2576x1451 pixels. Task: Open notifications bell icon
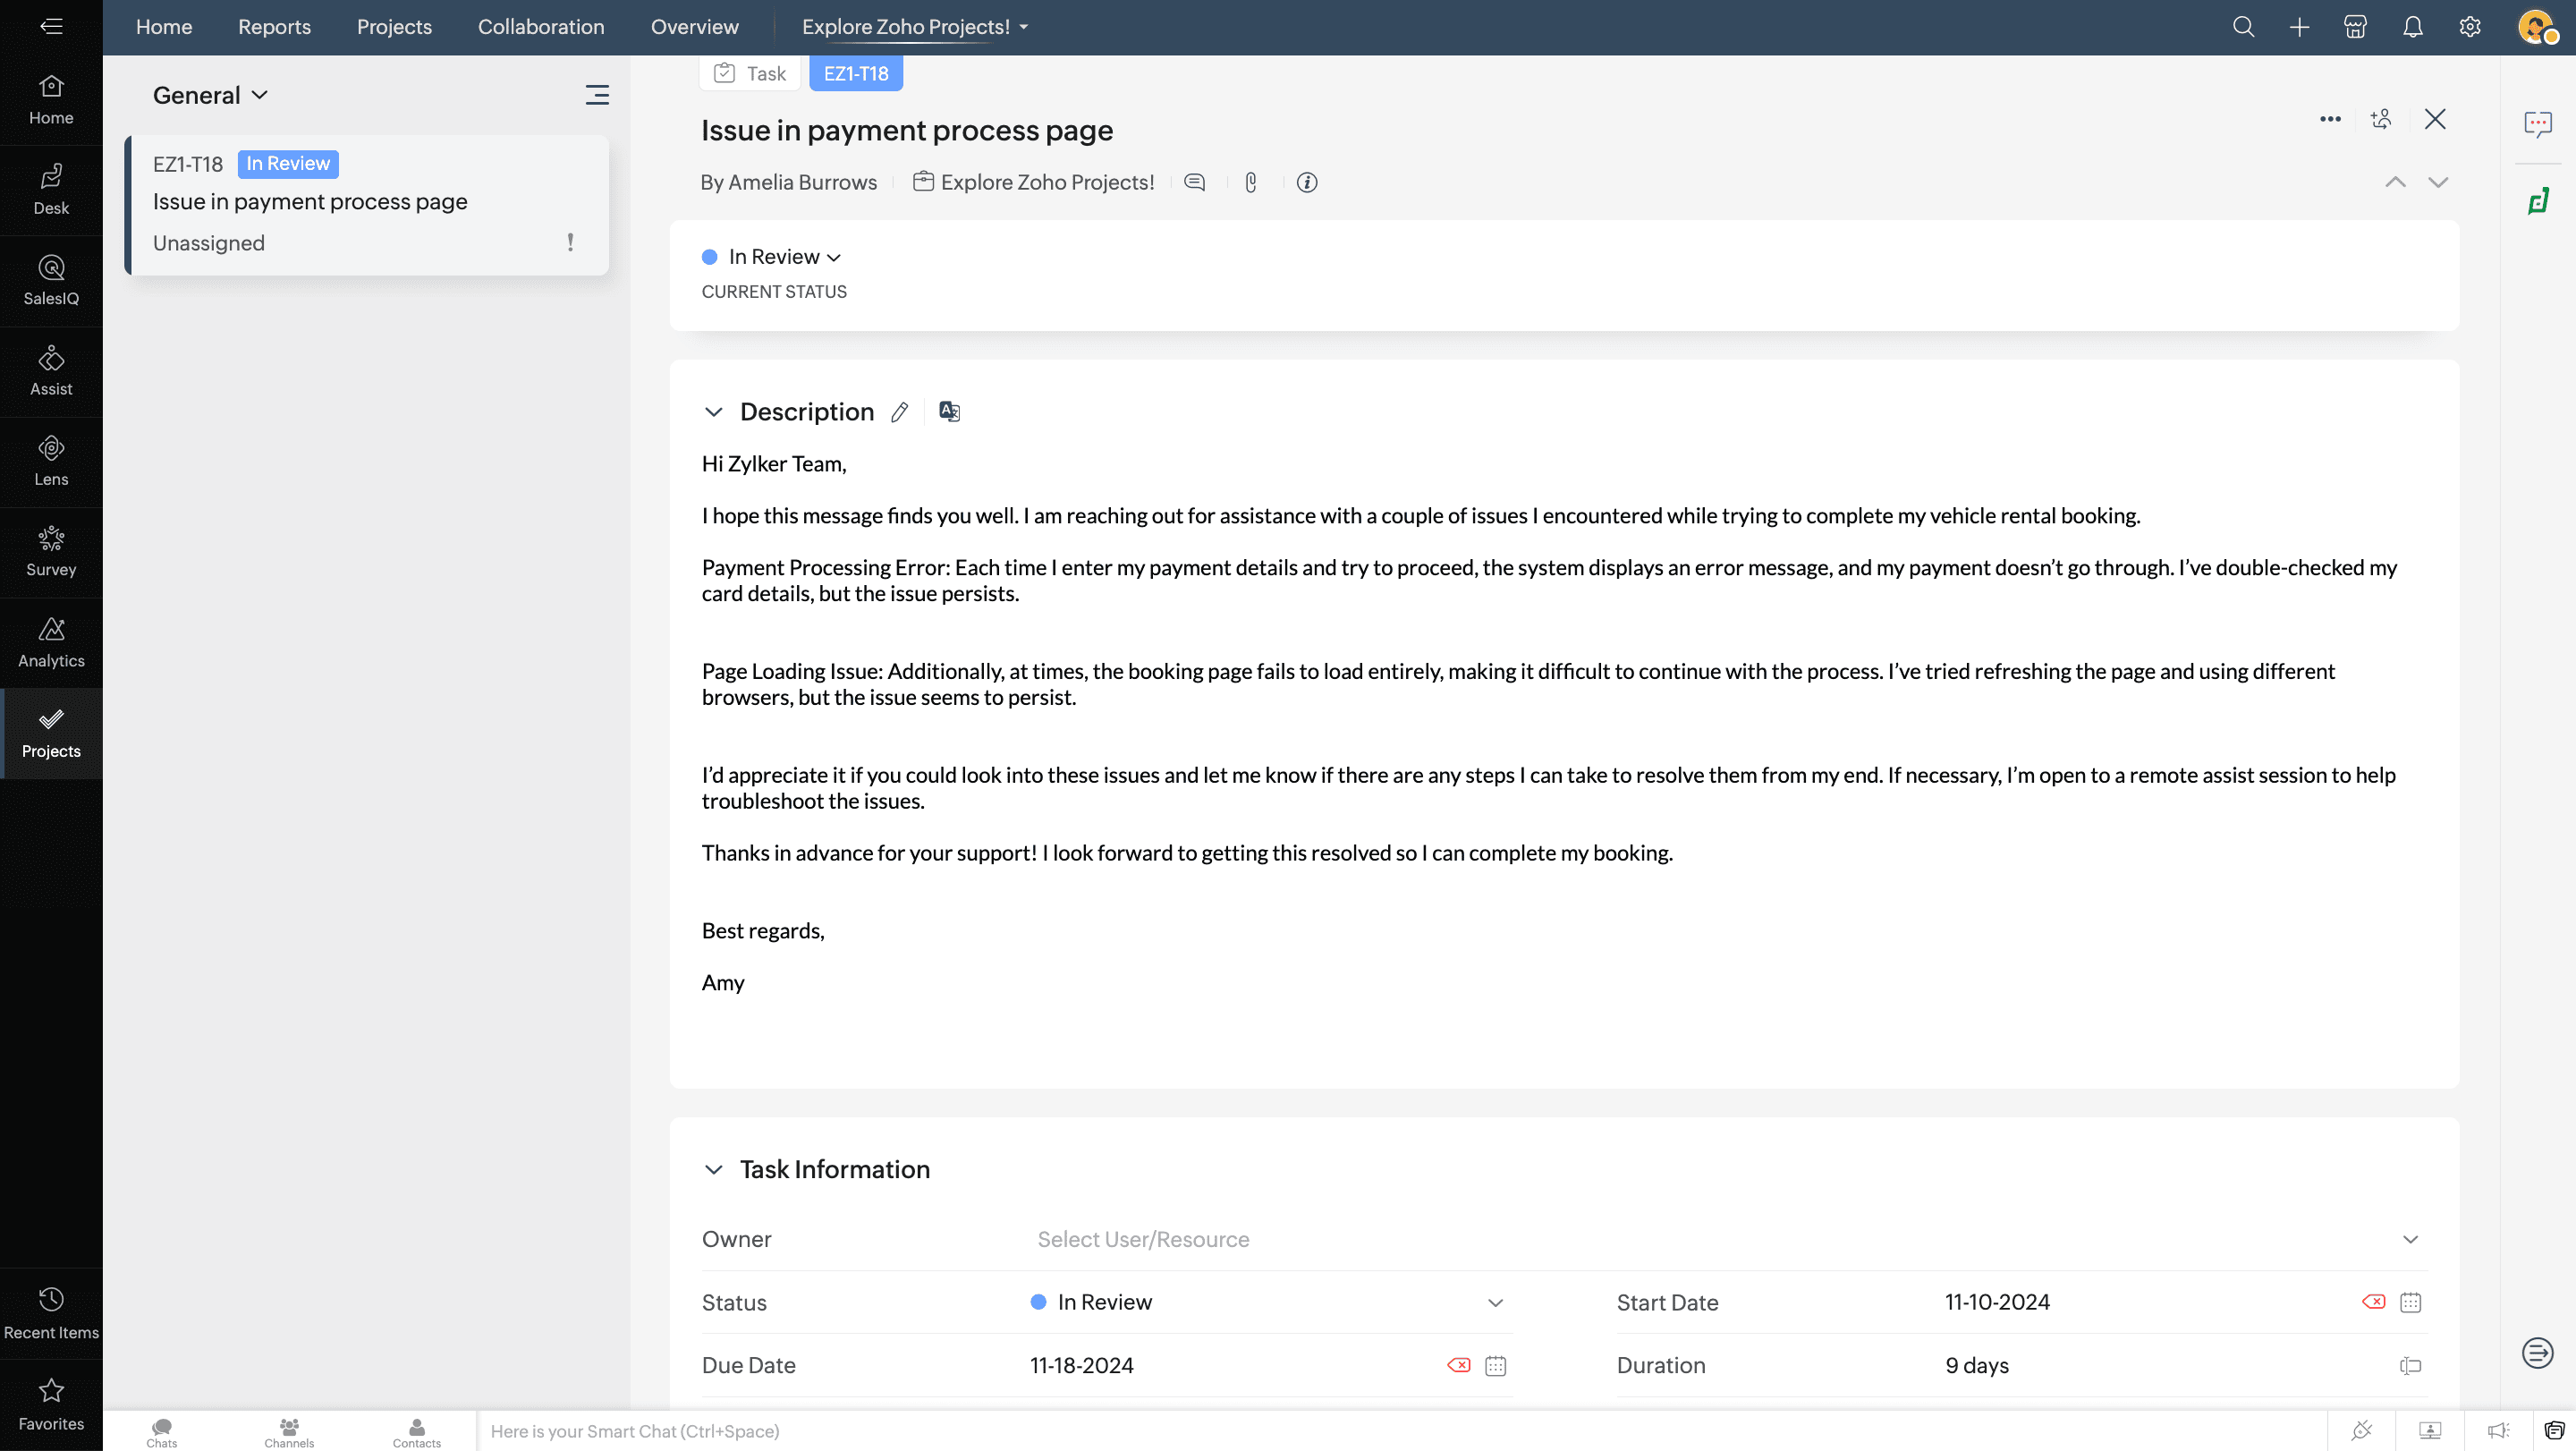pyautogui.click(x=2412, y=27)
